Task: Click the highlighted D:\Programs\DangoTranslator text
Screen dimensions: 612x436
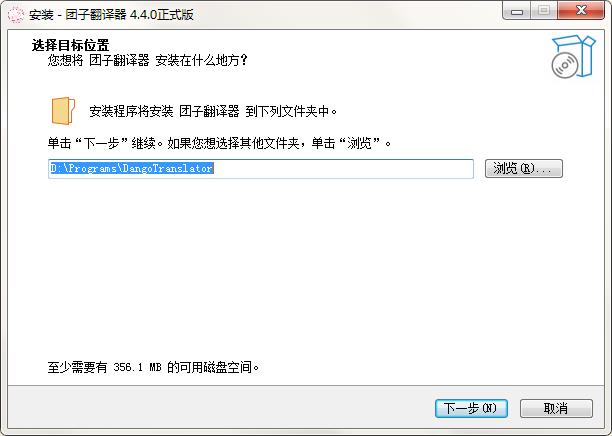Action: (x=132, y=168)
